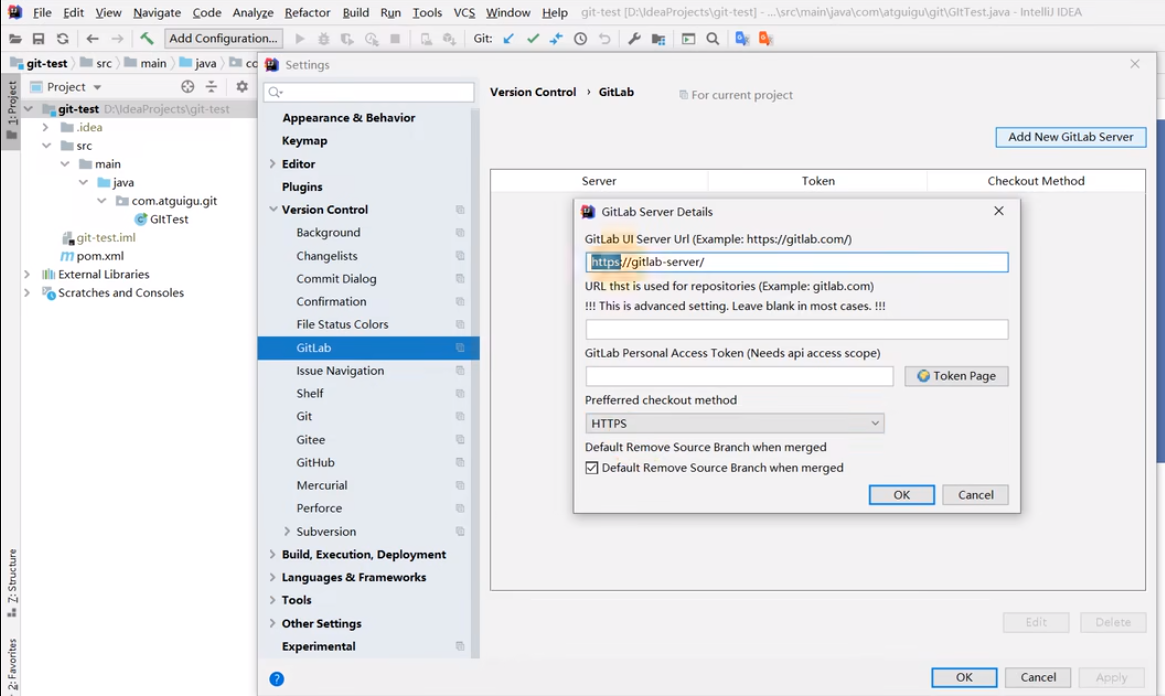Image resolution: width=1165 pixels, height=696 pixels.
Task: Open the Help menu
Action: click(x=555, y=13)
